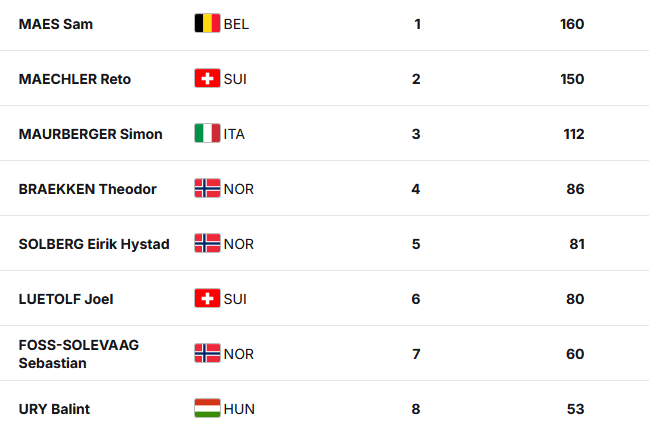649x433 pixels.
Task: Click the Norwegian flag beside Foss-Solevaag Sebastian
Action: pyautogui.click(x=207, y=353)
